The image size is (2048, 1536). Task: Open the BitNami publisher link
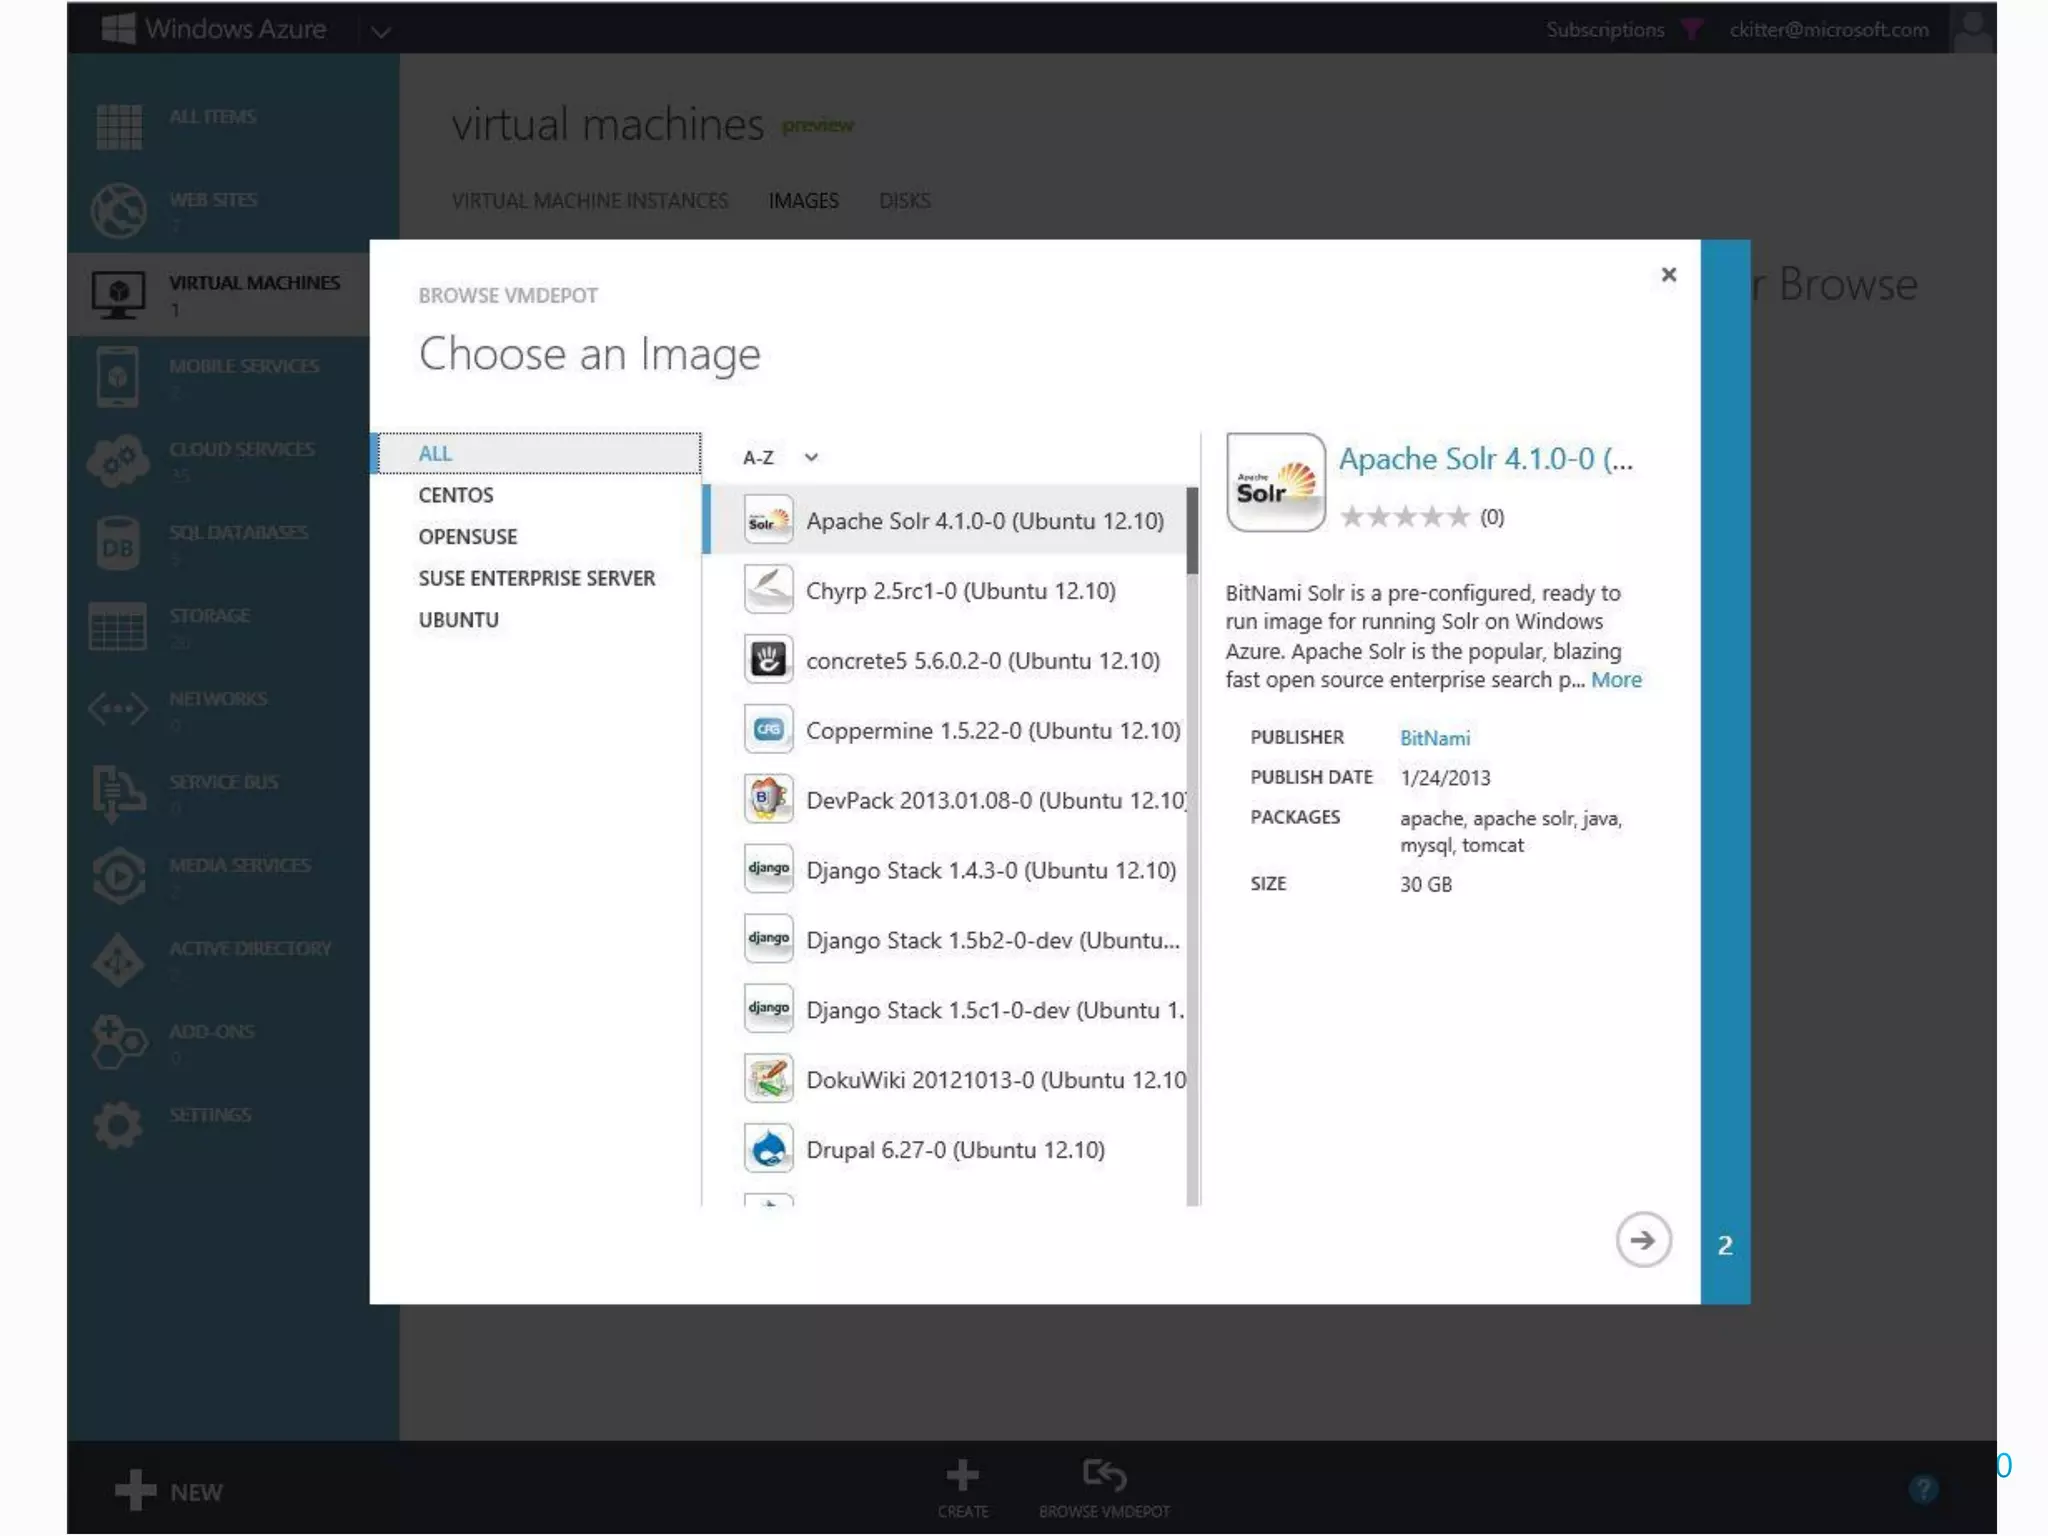[x=1434, y=738]
